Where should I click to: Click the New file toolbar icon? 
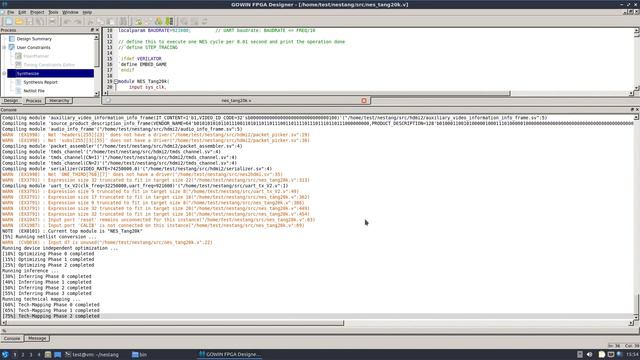pyautogui.click(x=9, y=21)
